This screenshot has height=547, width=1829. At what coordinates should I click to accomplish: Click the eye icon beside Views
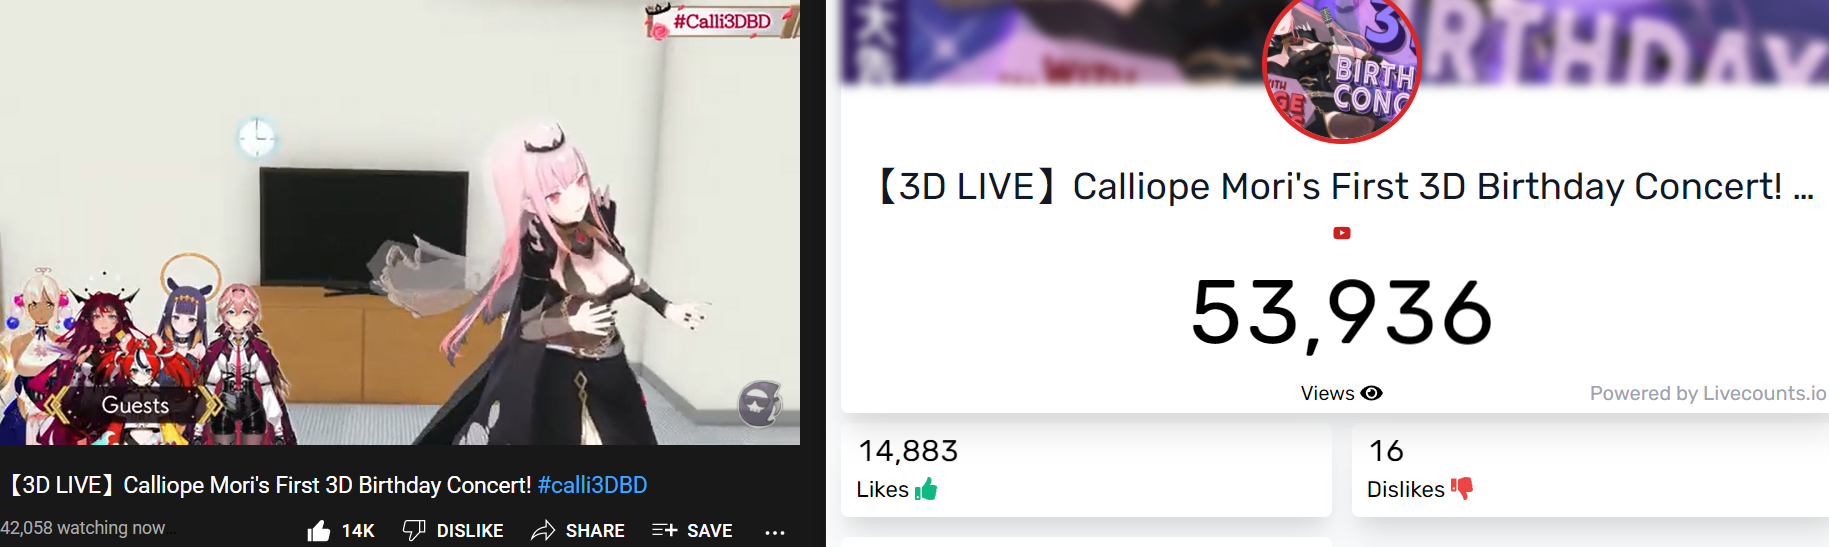pos(1372,393)
